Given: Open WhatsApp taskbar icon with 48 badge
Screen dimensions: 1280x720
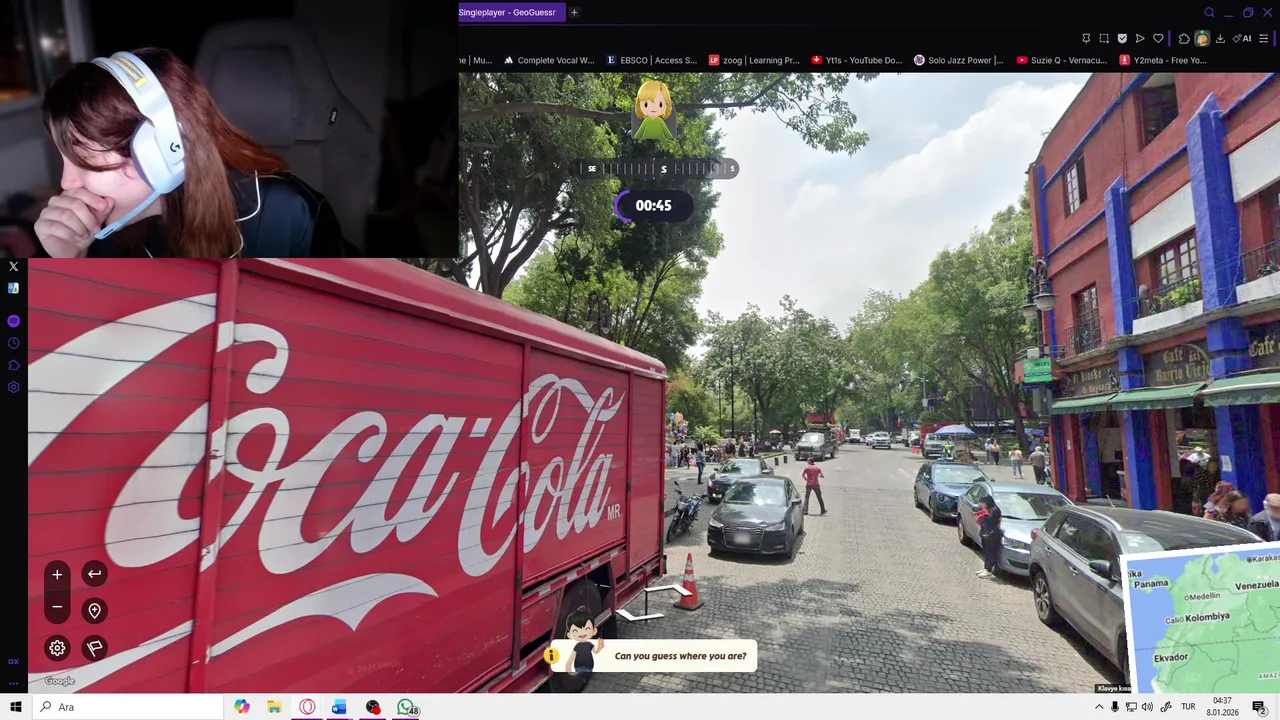Looking at the screenshot, I should point(406,707).
